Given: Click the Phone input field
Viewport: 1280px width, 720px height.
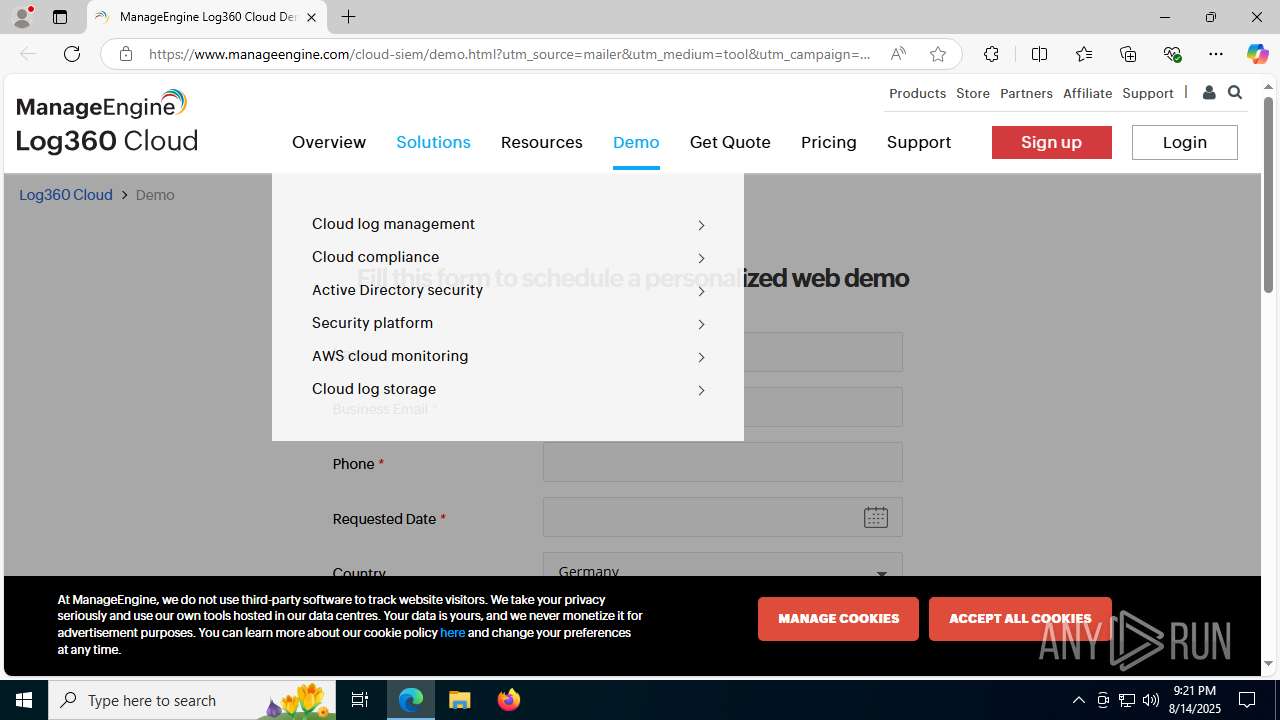Looking at the screenshot, I should [x=723, y=462].
